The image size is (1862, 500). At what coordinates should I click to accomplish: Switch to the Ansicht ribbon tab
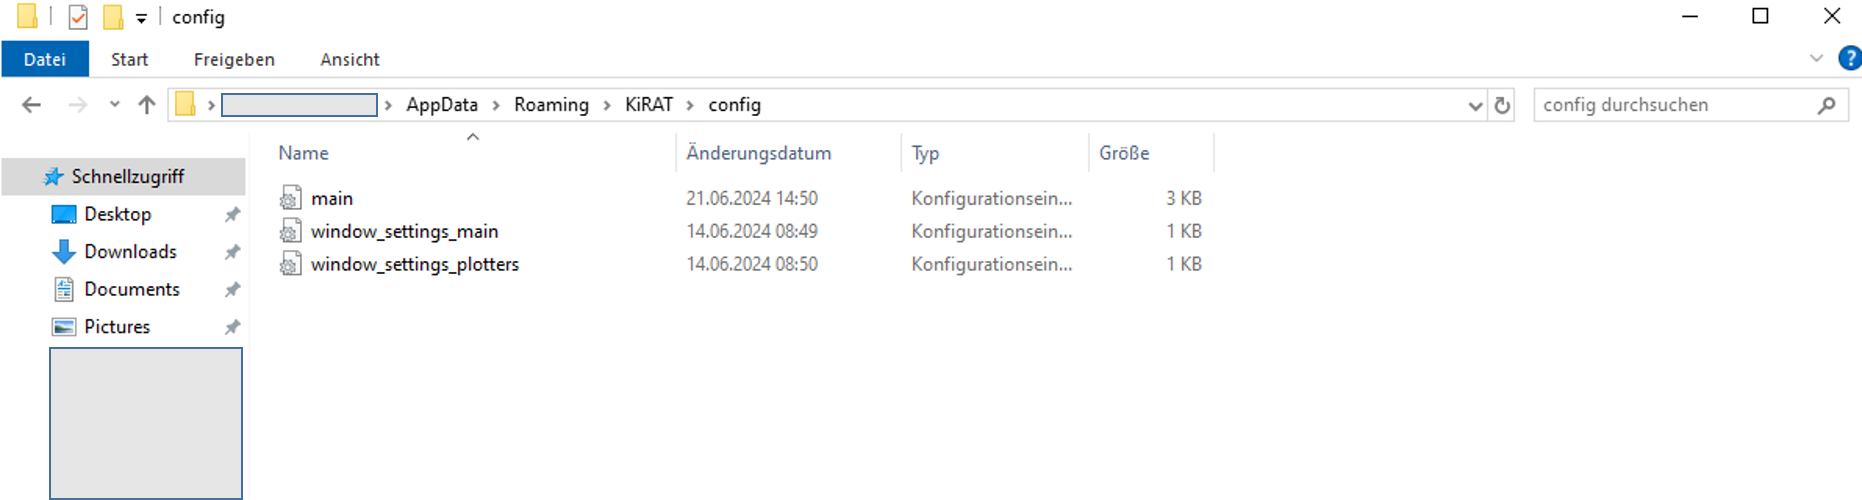tap(350, 59)
